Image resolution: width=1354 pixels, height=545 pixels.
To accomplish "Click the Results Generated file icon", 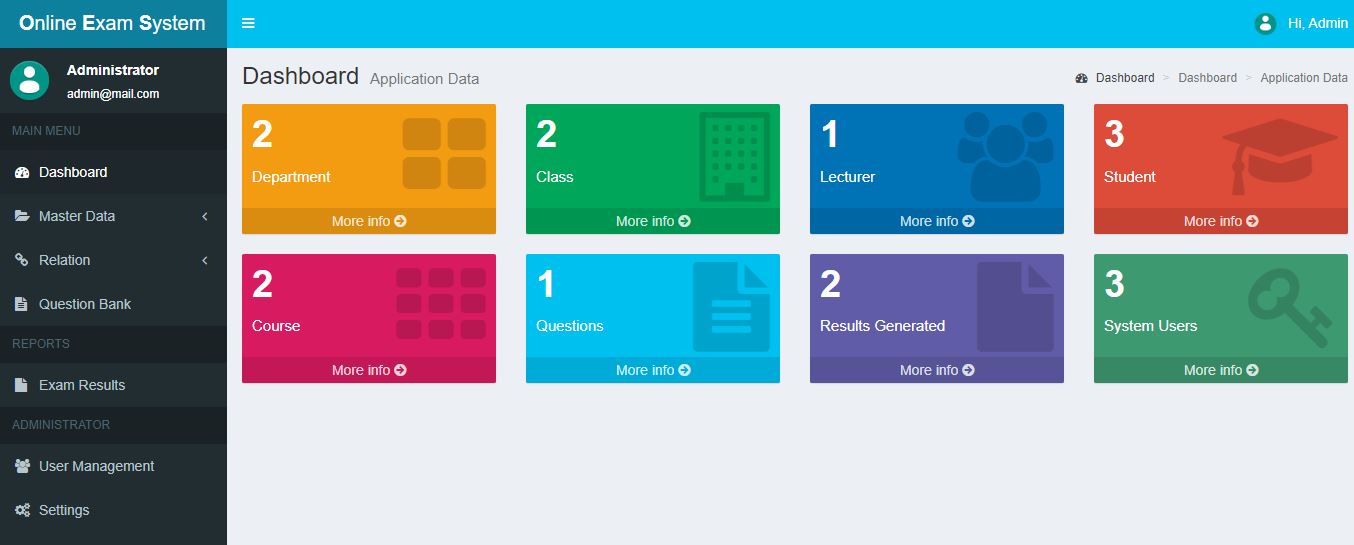I will click(1015, 306).
